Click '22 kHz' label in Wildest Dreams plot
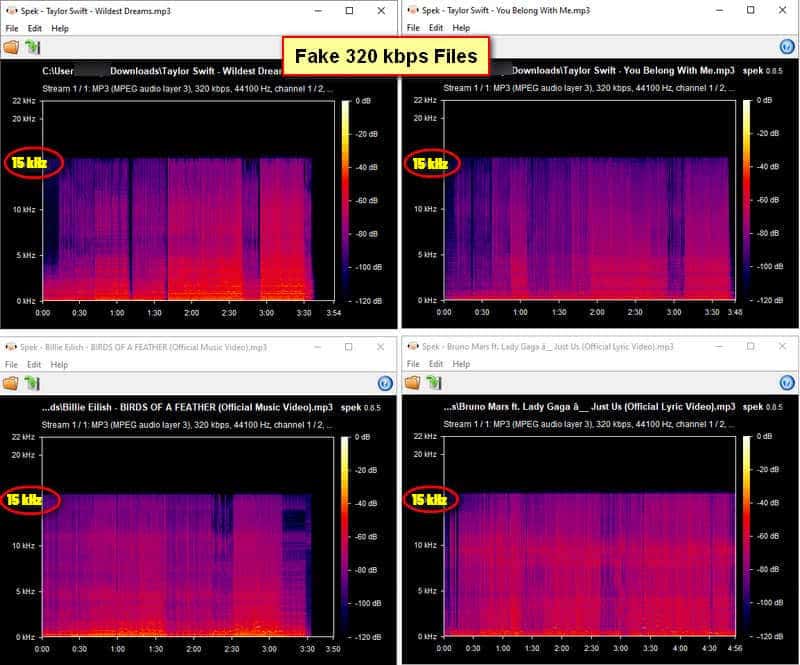 tap(23, 101)
